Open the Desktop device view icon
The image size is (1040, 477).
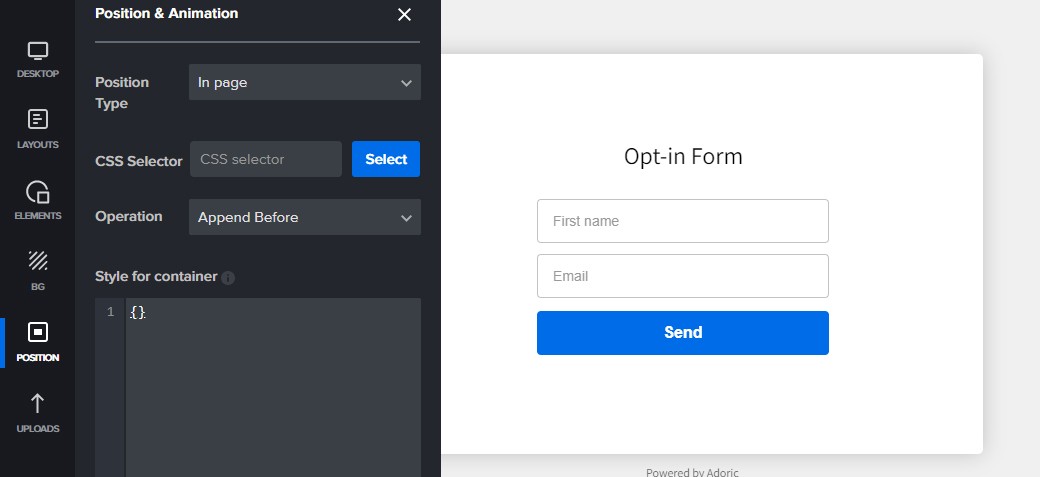[38, 59]
